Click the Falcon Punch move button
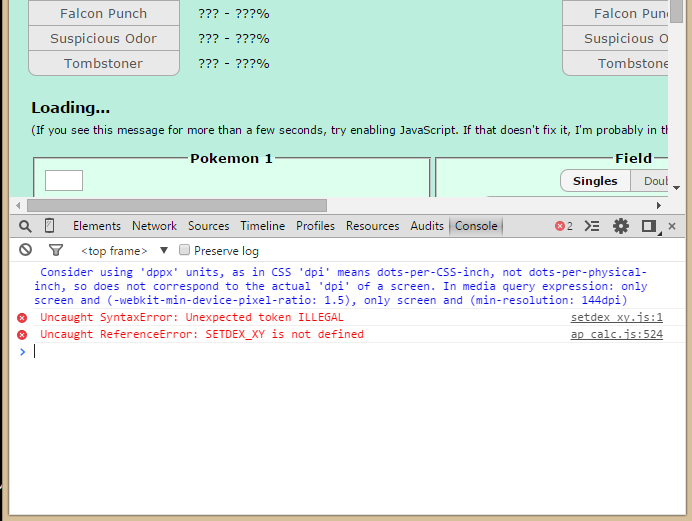 (x=104, y=14)
